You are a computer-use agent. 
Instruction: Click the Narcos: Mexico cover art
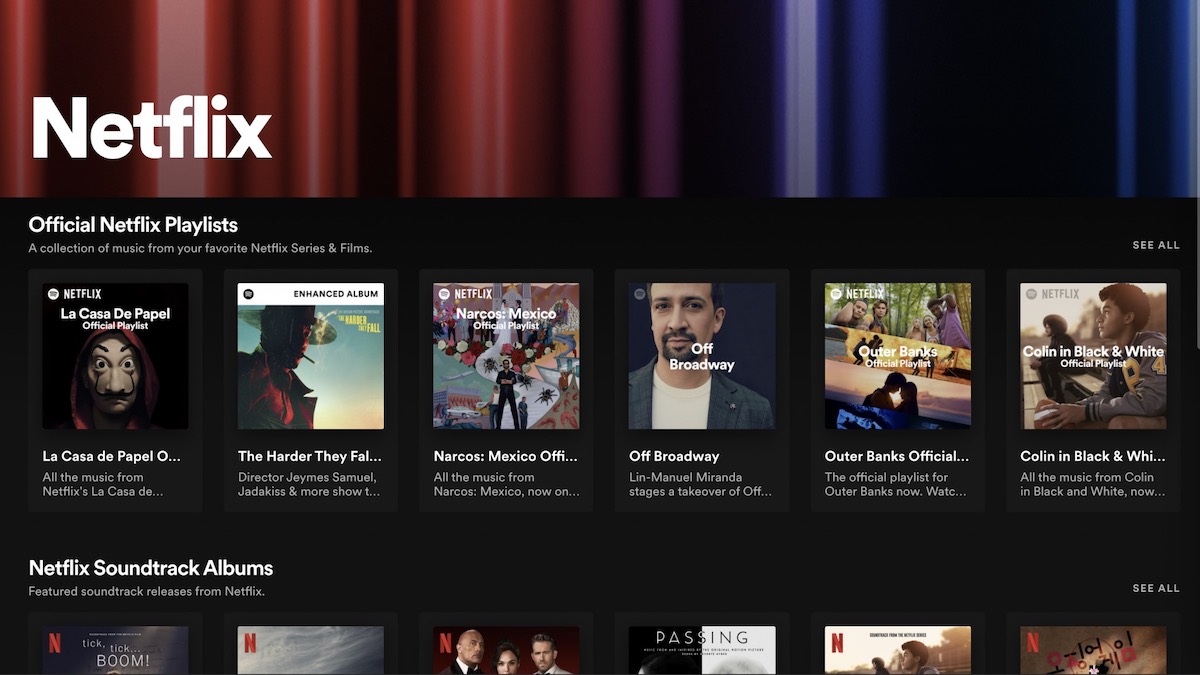tap(506, 355)
